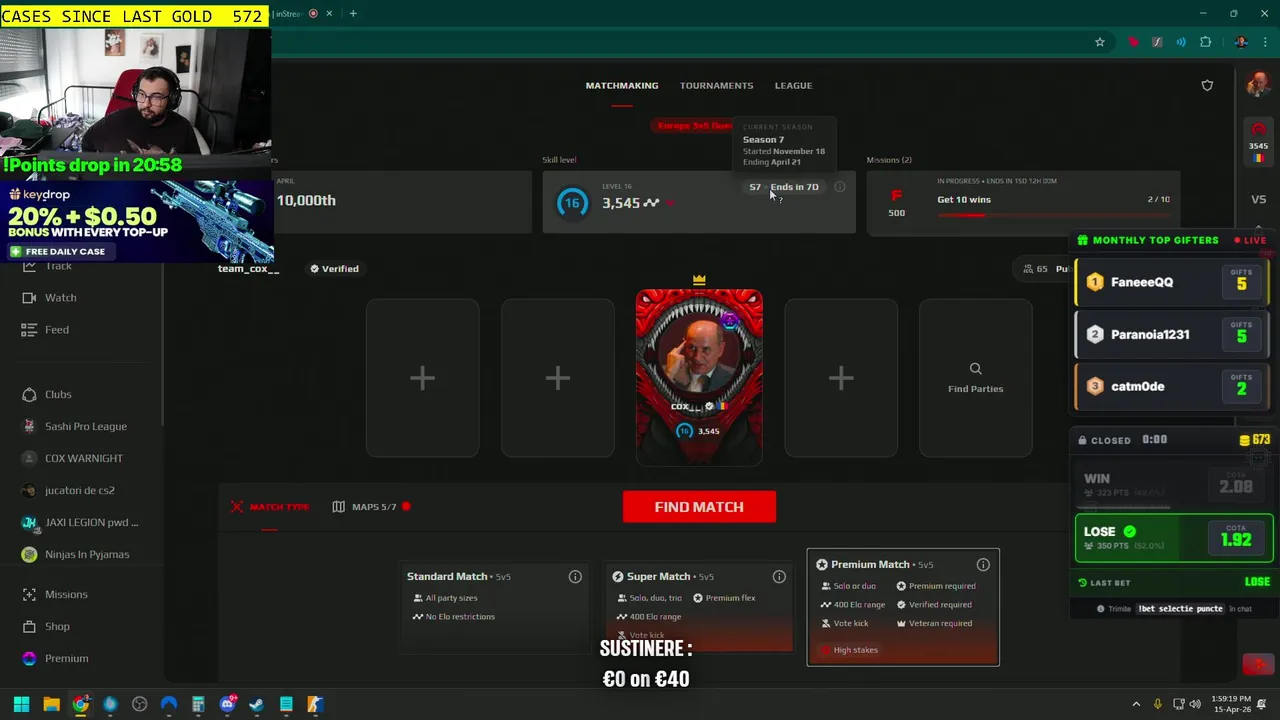Open Find Parties search

click(x=975, y=378)
